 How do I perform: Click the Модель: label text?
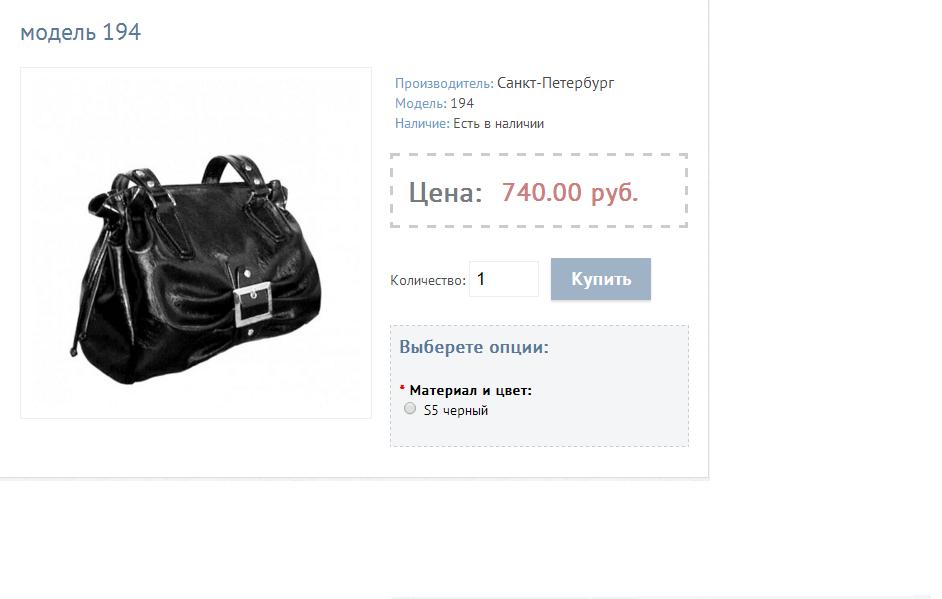click(421, 103)
